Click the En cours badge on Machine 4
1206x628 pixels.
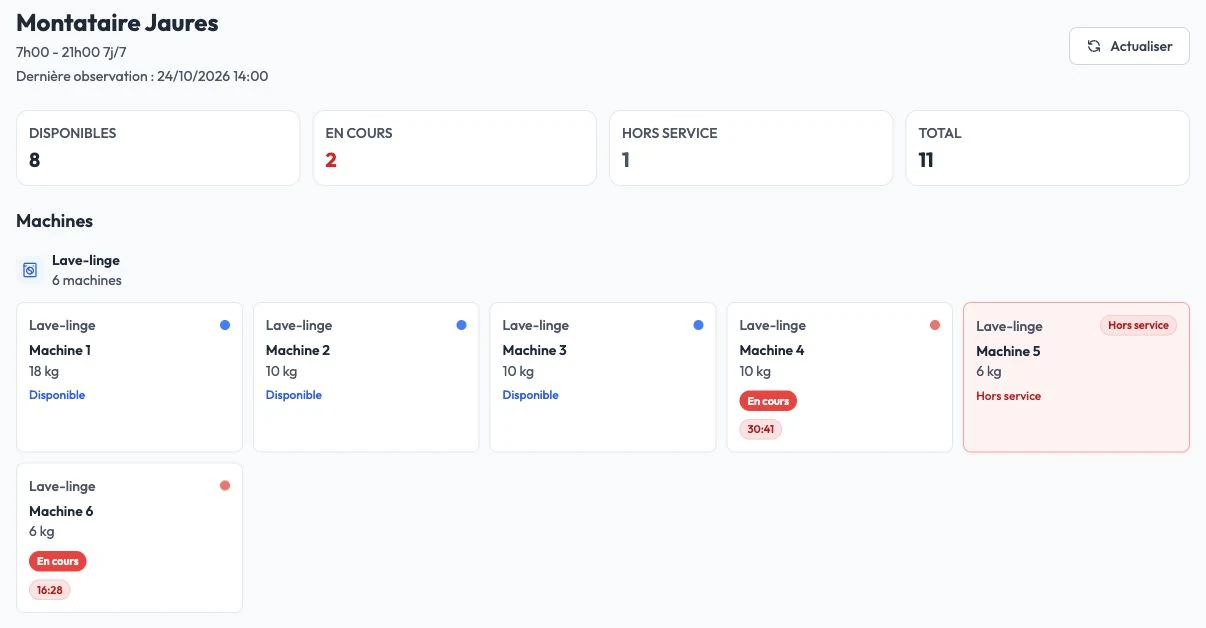pos(768,401)
